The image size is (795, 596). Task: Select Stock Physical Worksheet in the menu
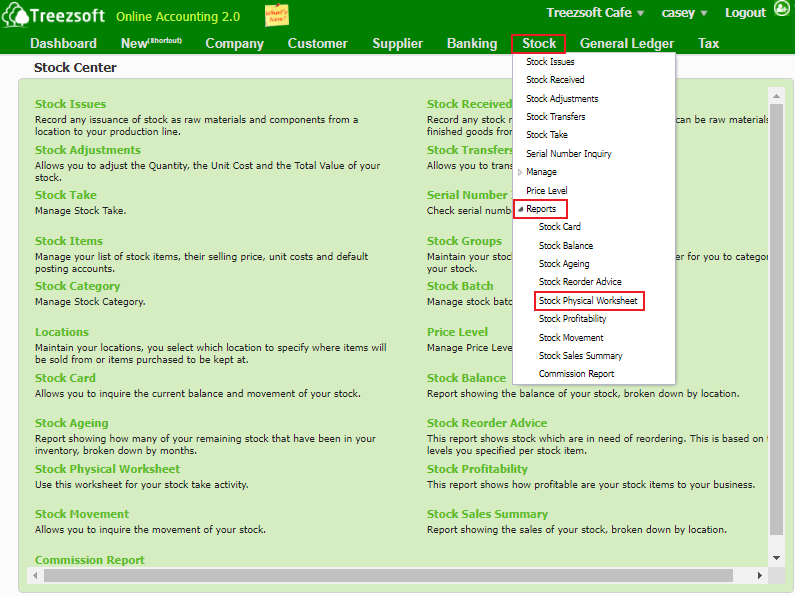click(588, 300)
